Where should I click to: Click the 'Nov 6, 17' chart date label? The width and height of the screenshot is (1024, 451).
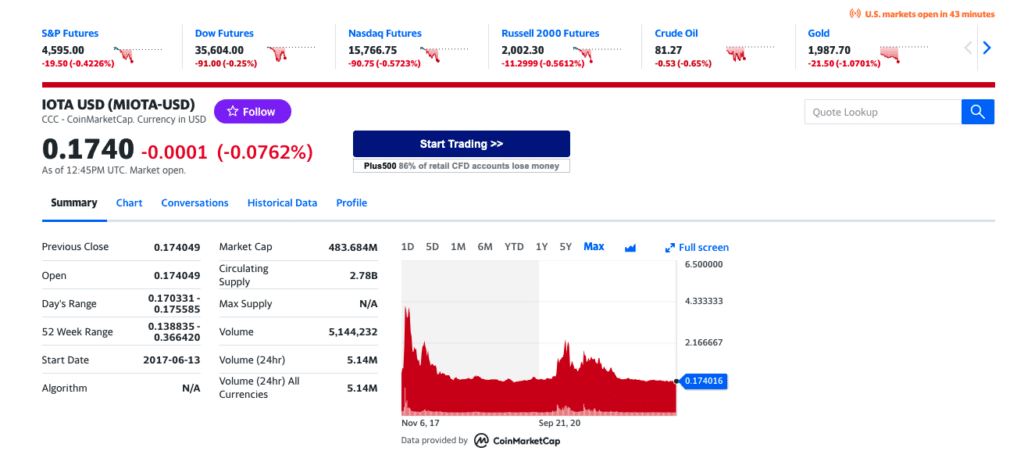tap(420, 423)
